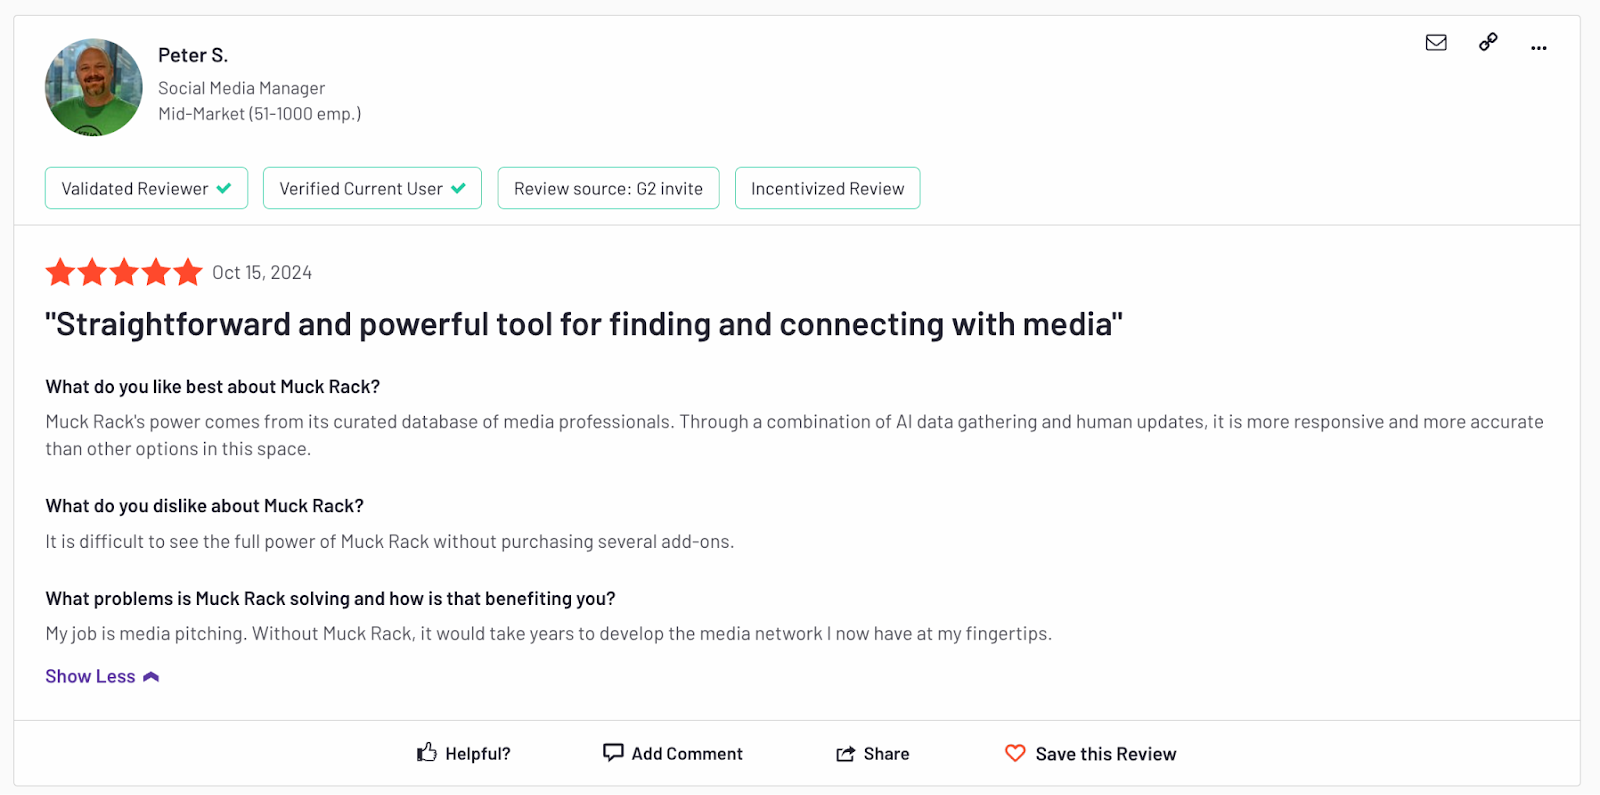Open the three-dot more options menu
This screenshot has height=795, width=1600.
[1538, 47]
